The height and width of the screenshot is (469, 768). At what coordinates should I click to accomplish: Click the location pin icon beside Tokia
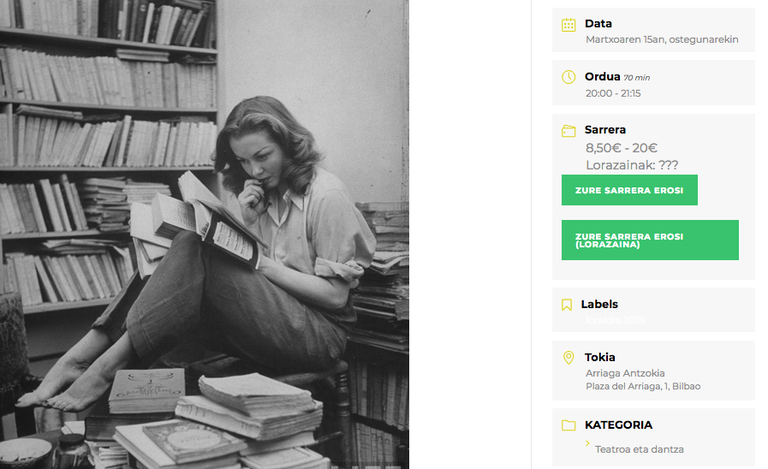(x=568, y=358)
